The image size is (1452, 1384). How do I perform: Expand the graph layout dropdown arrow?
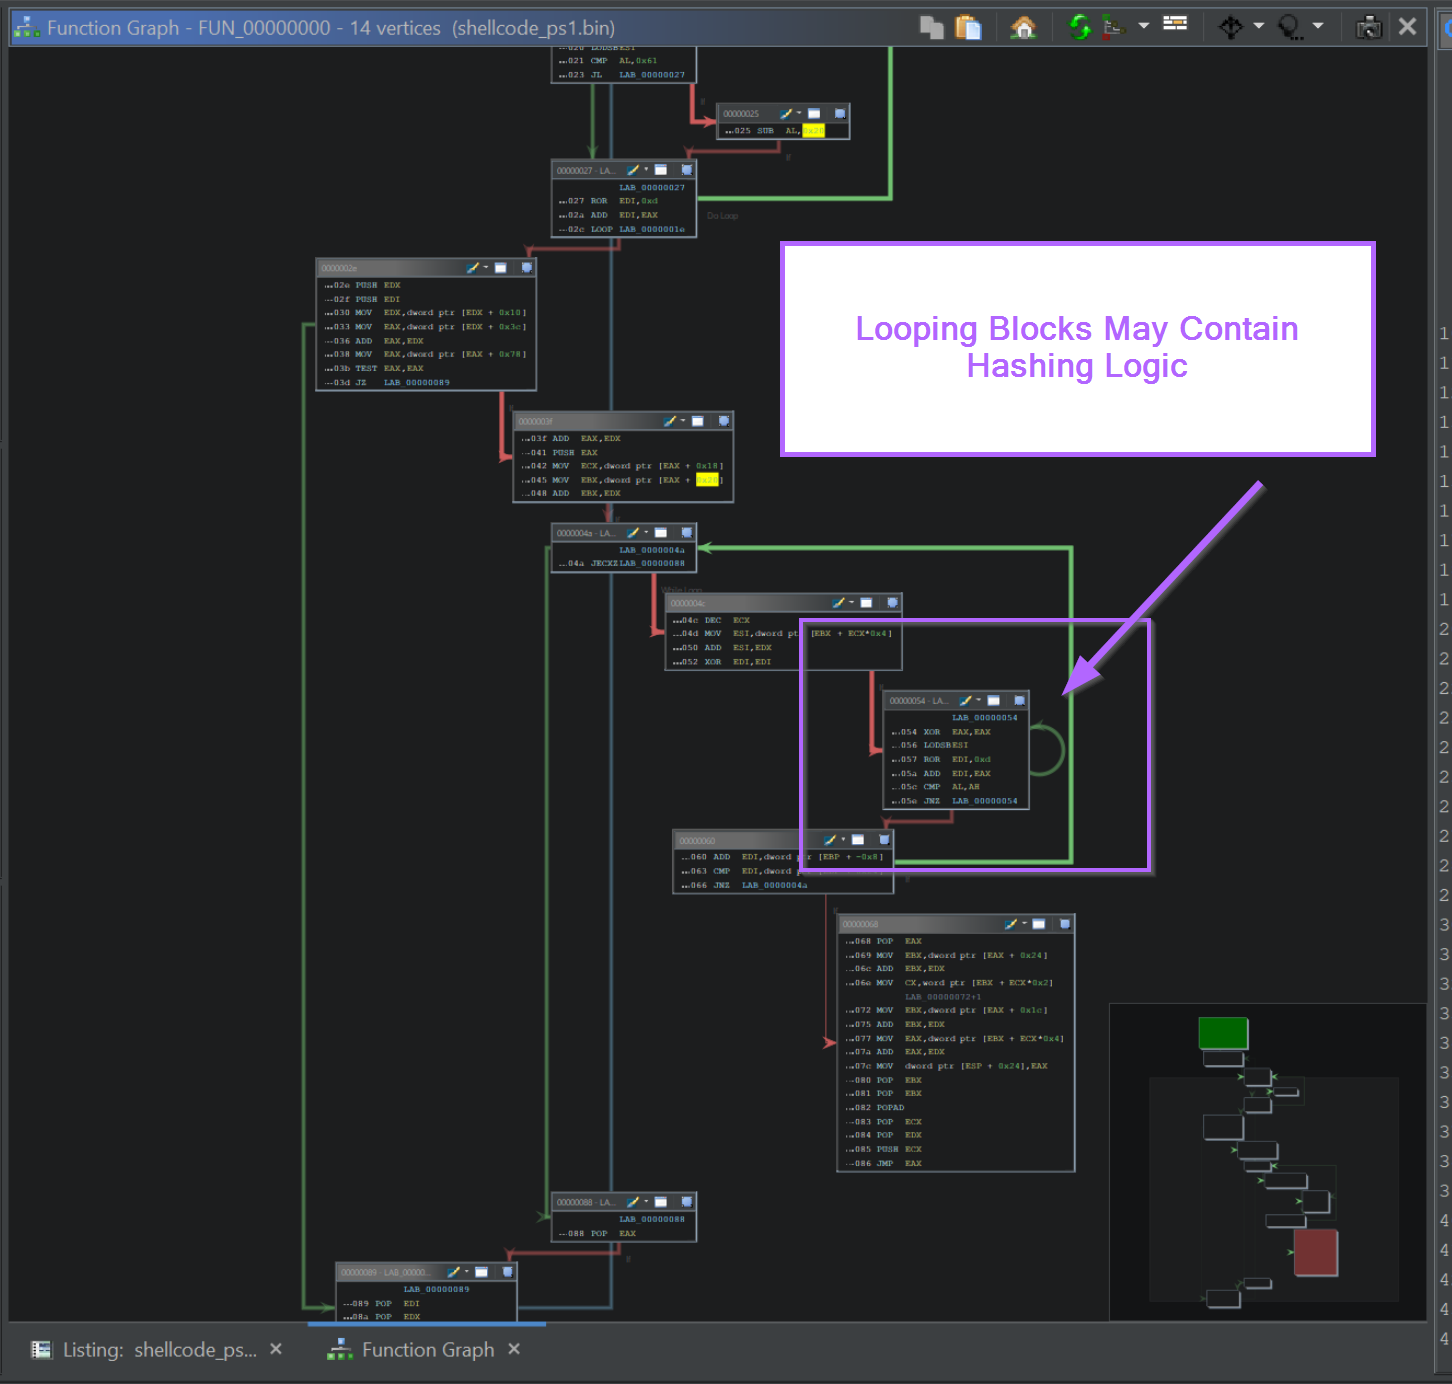(x=1143, y=26)
